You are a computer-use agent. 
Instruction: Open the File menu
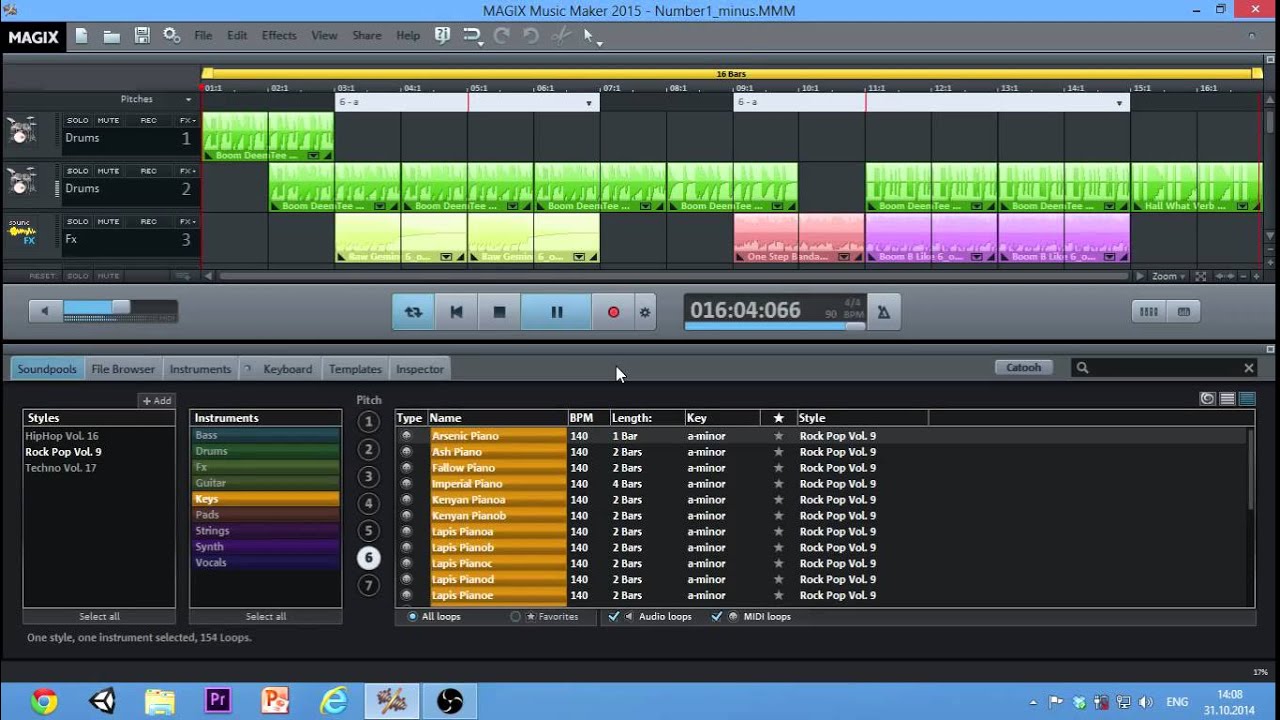click(203, 35)
